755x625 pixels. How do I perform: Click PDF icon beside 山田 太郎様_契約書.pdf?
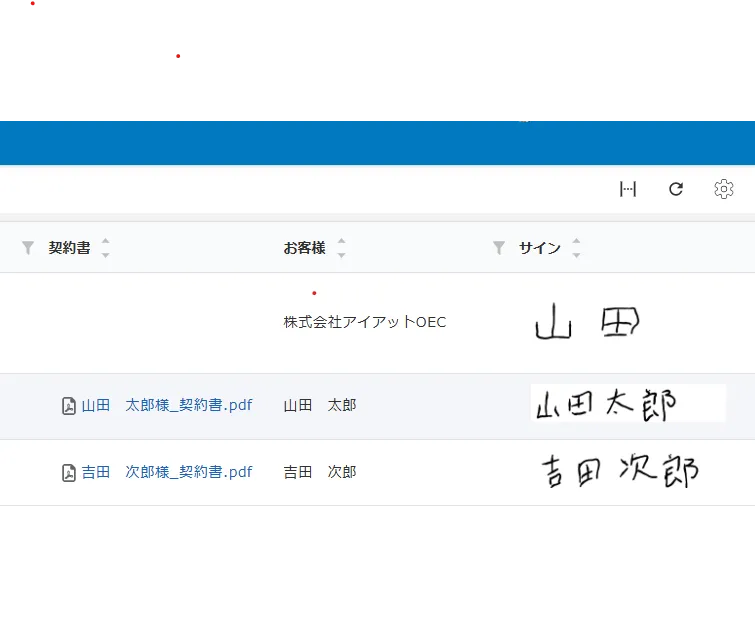pyautogui.click(x=69, y=406)
